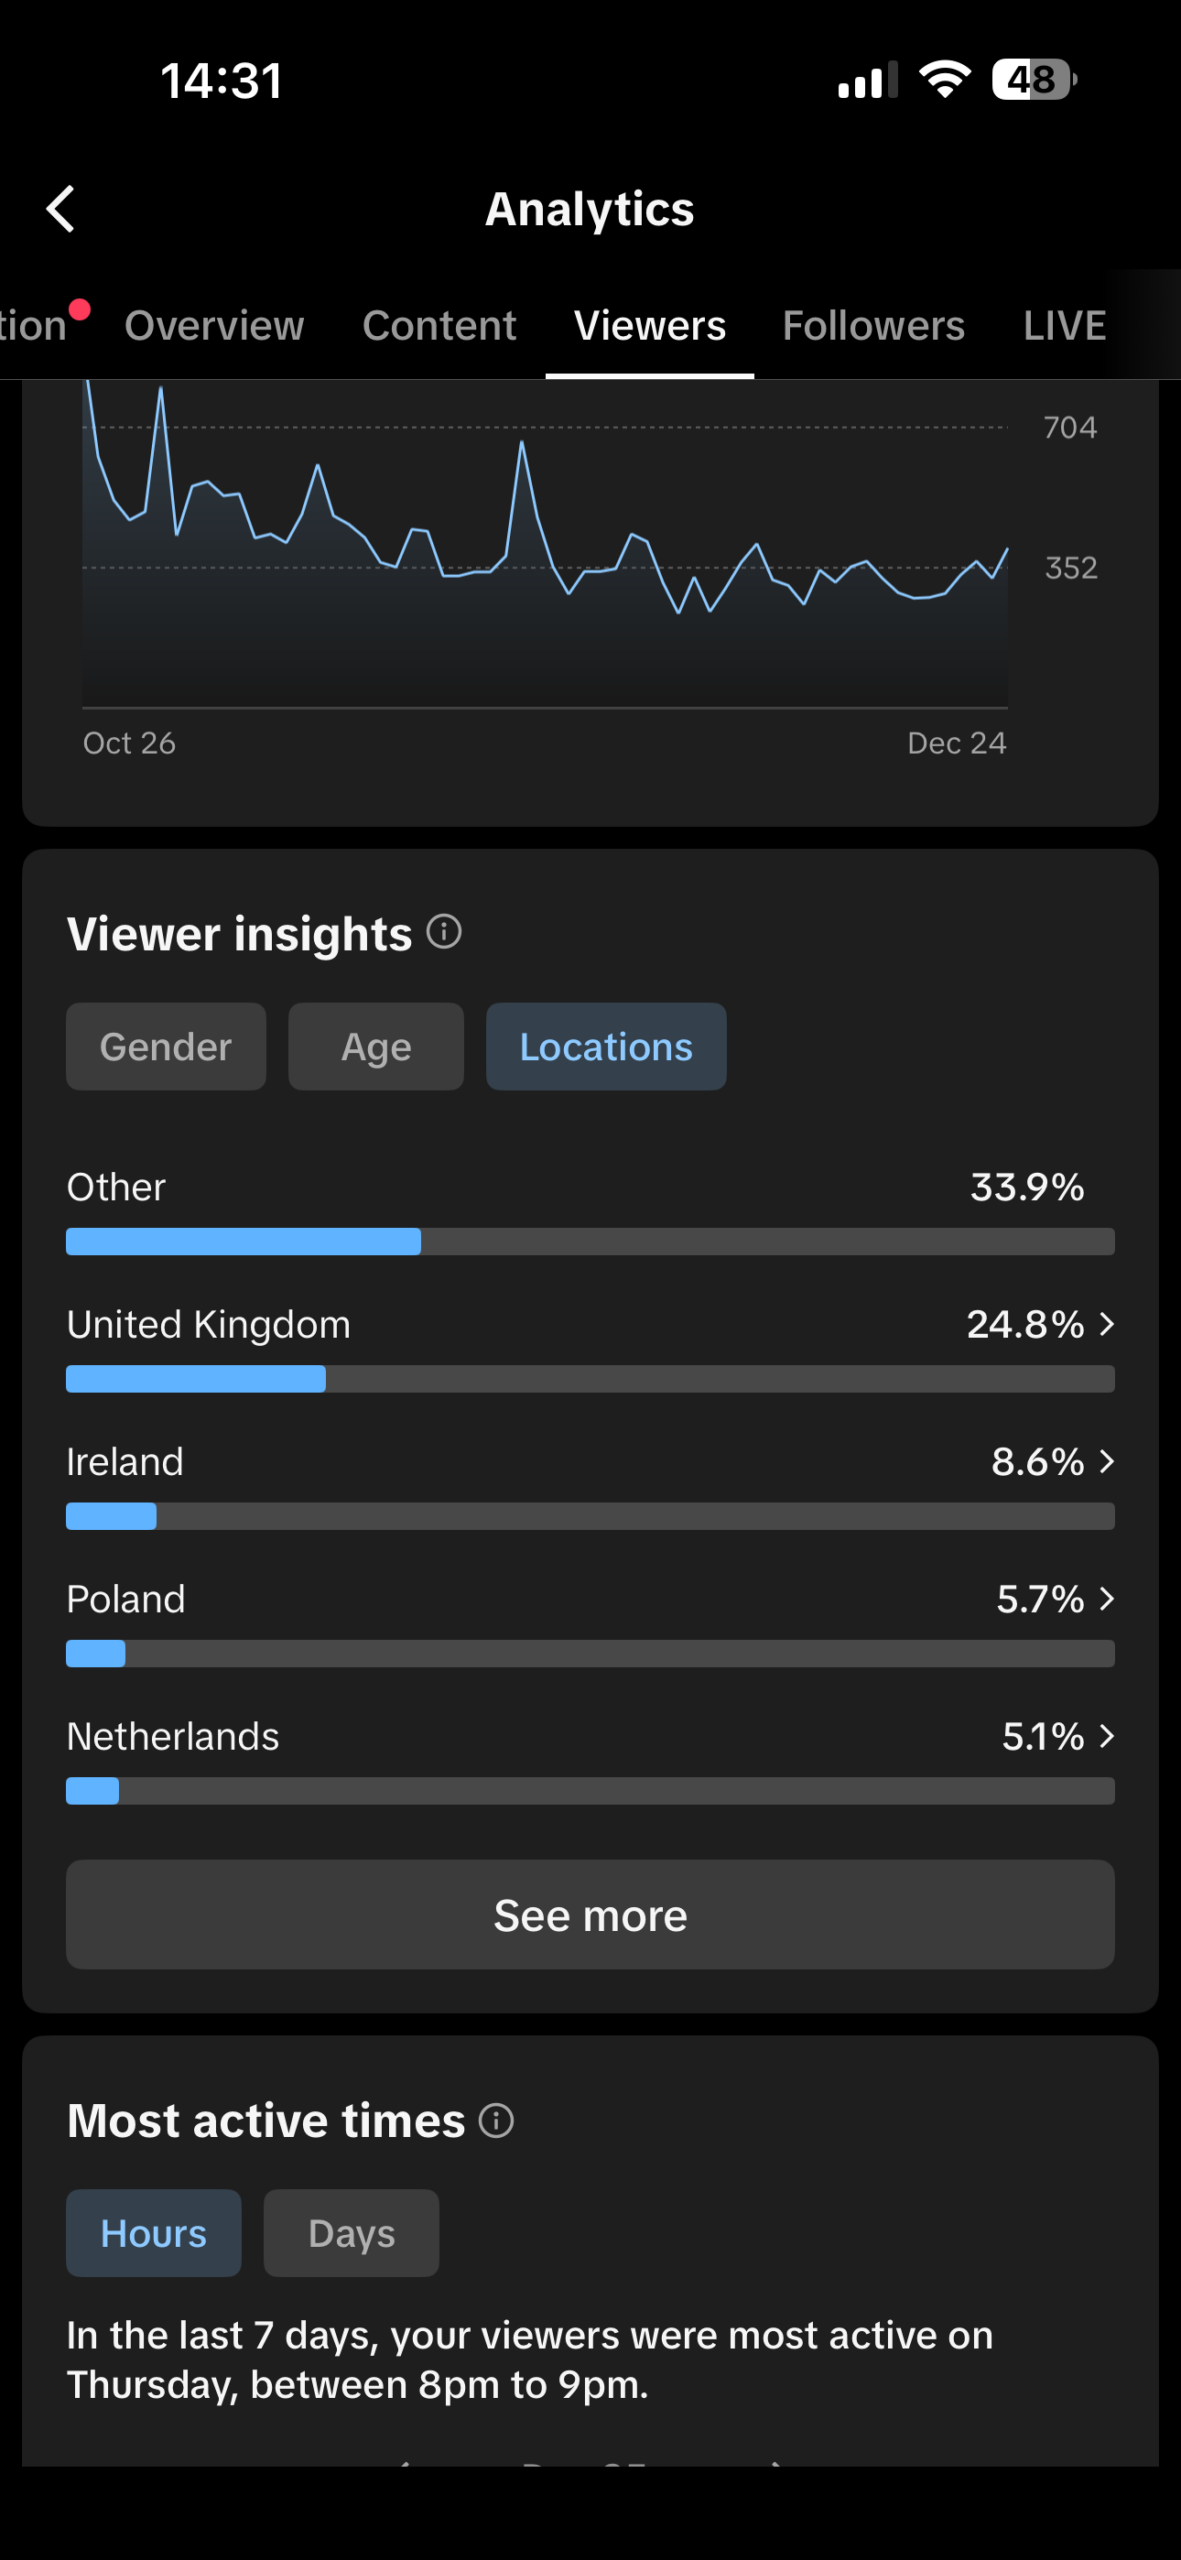Open the Overview tab
The height and width of the screenshot is (2560, 1181).
click(214, 326)
